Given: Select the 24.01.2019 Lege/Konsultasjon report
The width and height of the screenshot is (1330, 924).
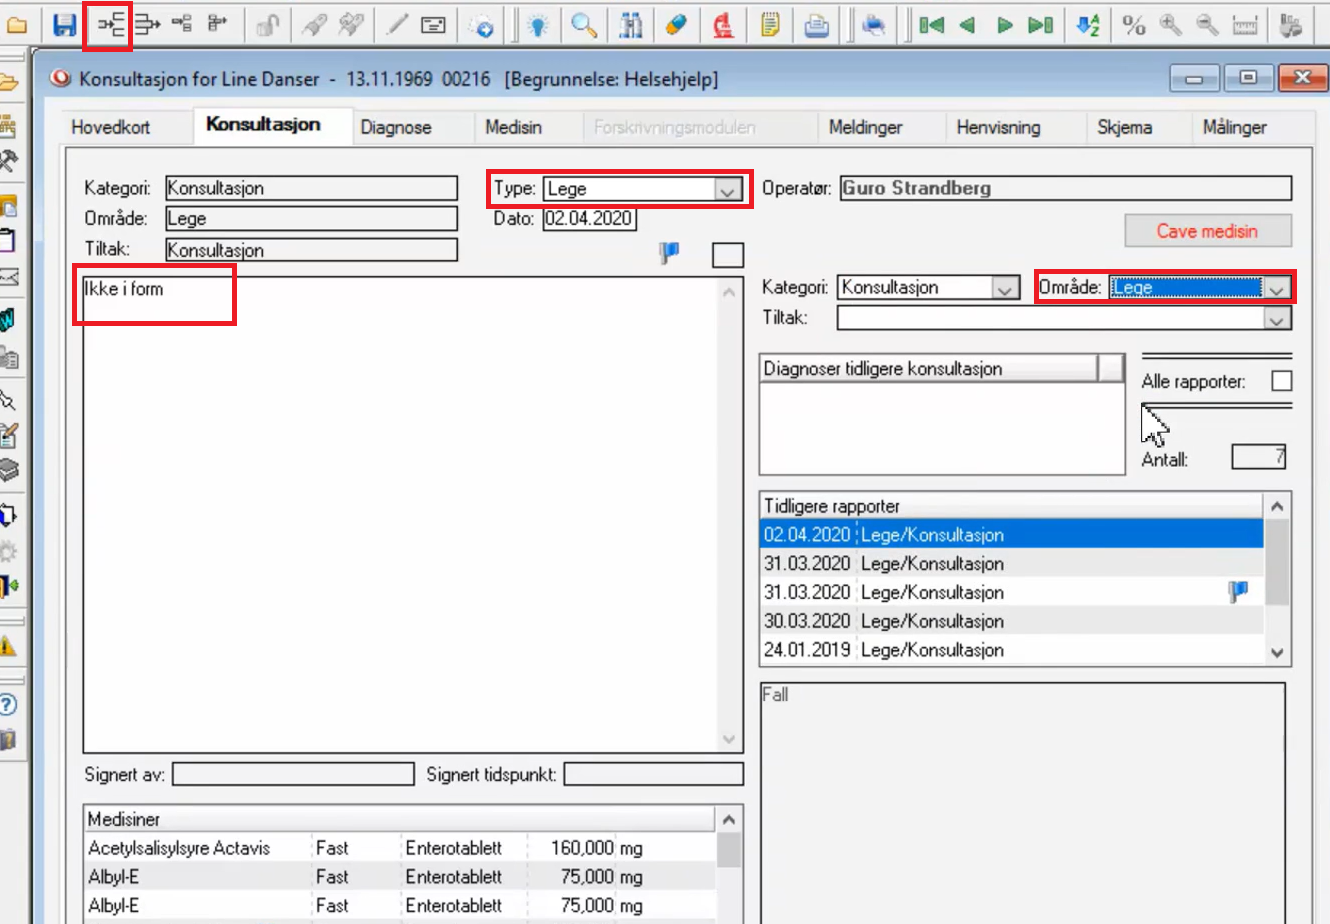Looking at the screenshot, I should [x=1012, y=650].
